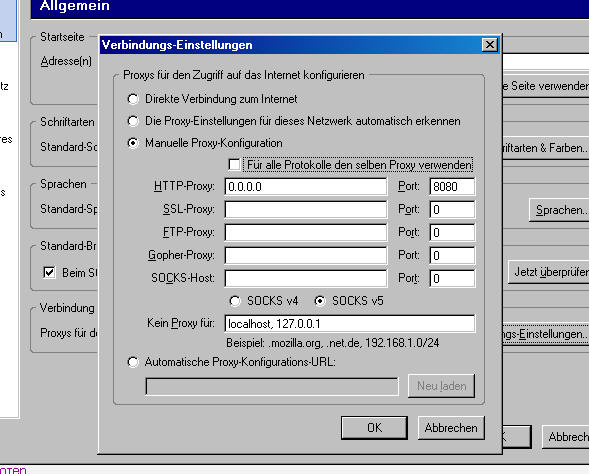Image resolution: width=589 pixels, height=474 pixels.
Task: Click Abbrechen in the proxy dialog
Action: pyautogui.click(x=451, y=428)
